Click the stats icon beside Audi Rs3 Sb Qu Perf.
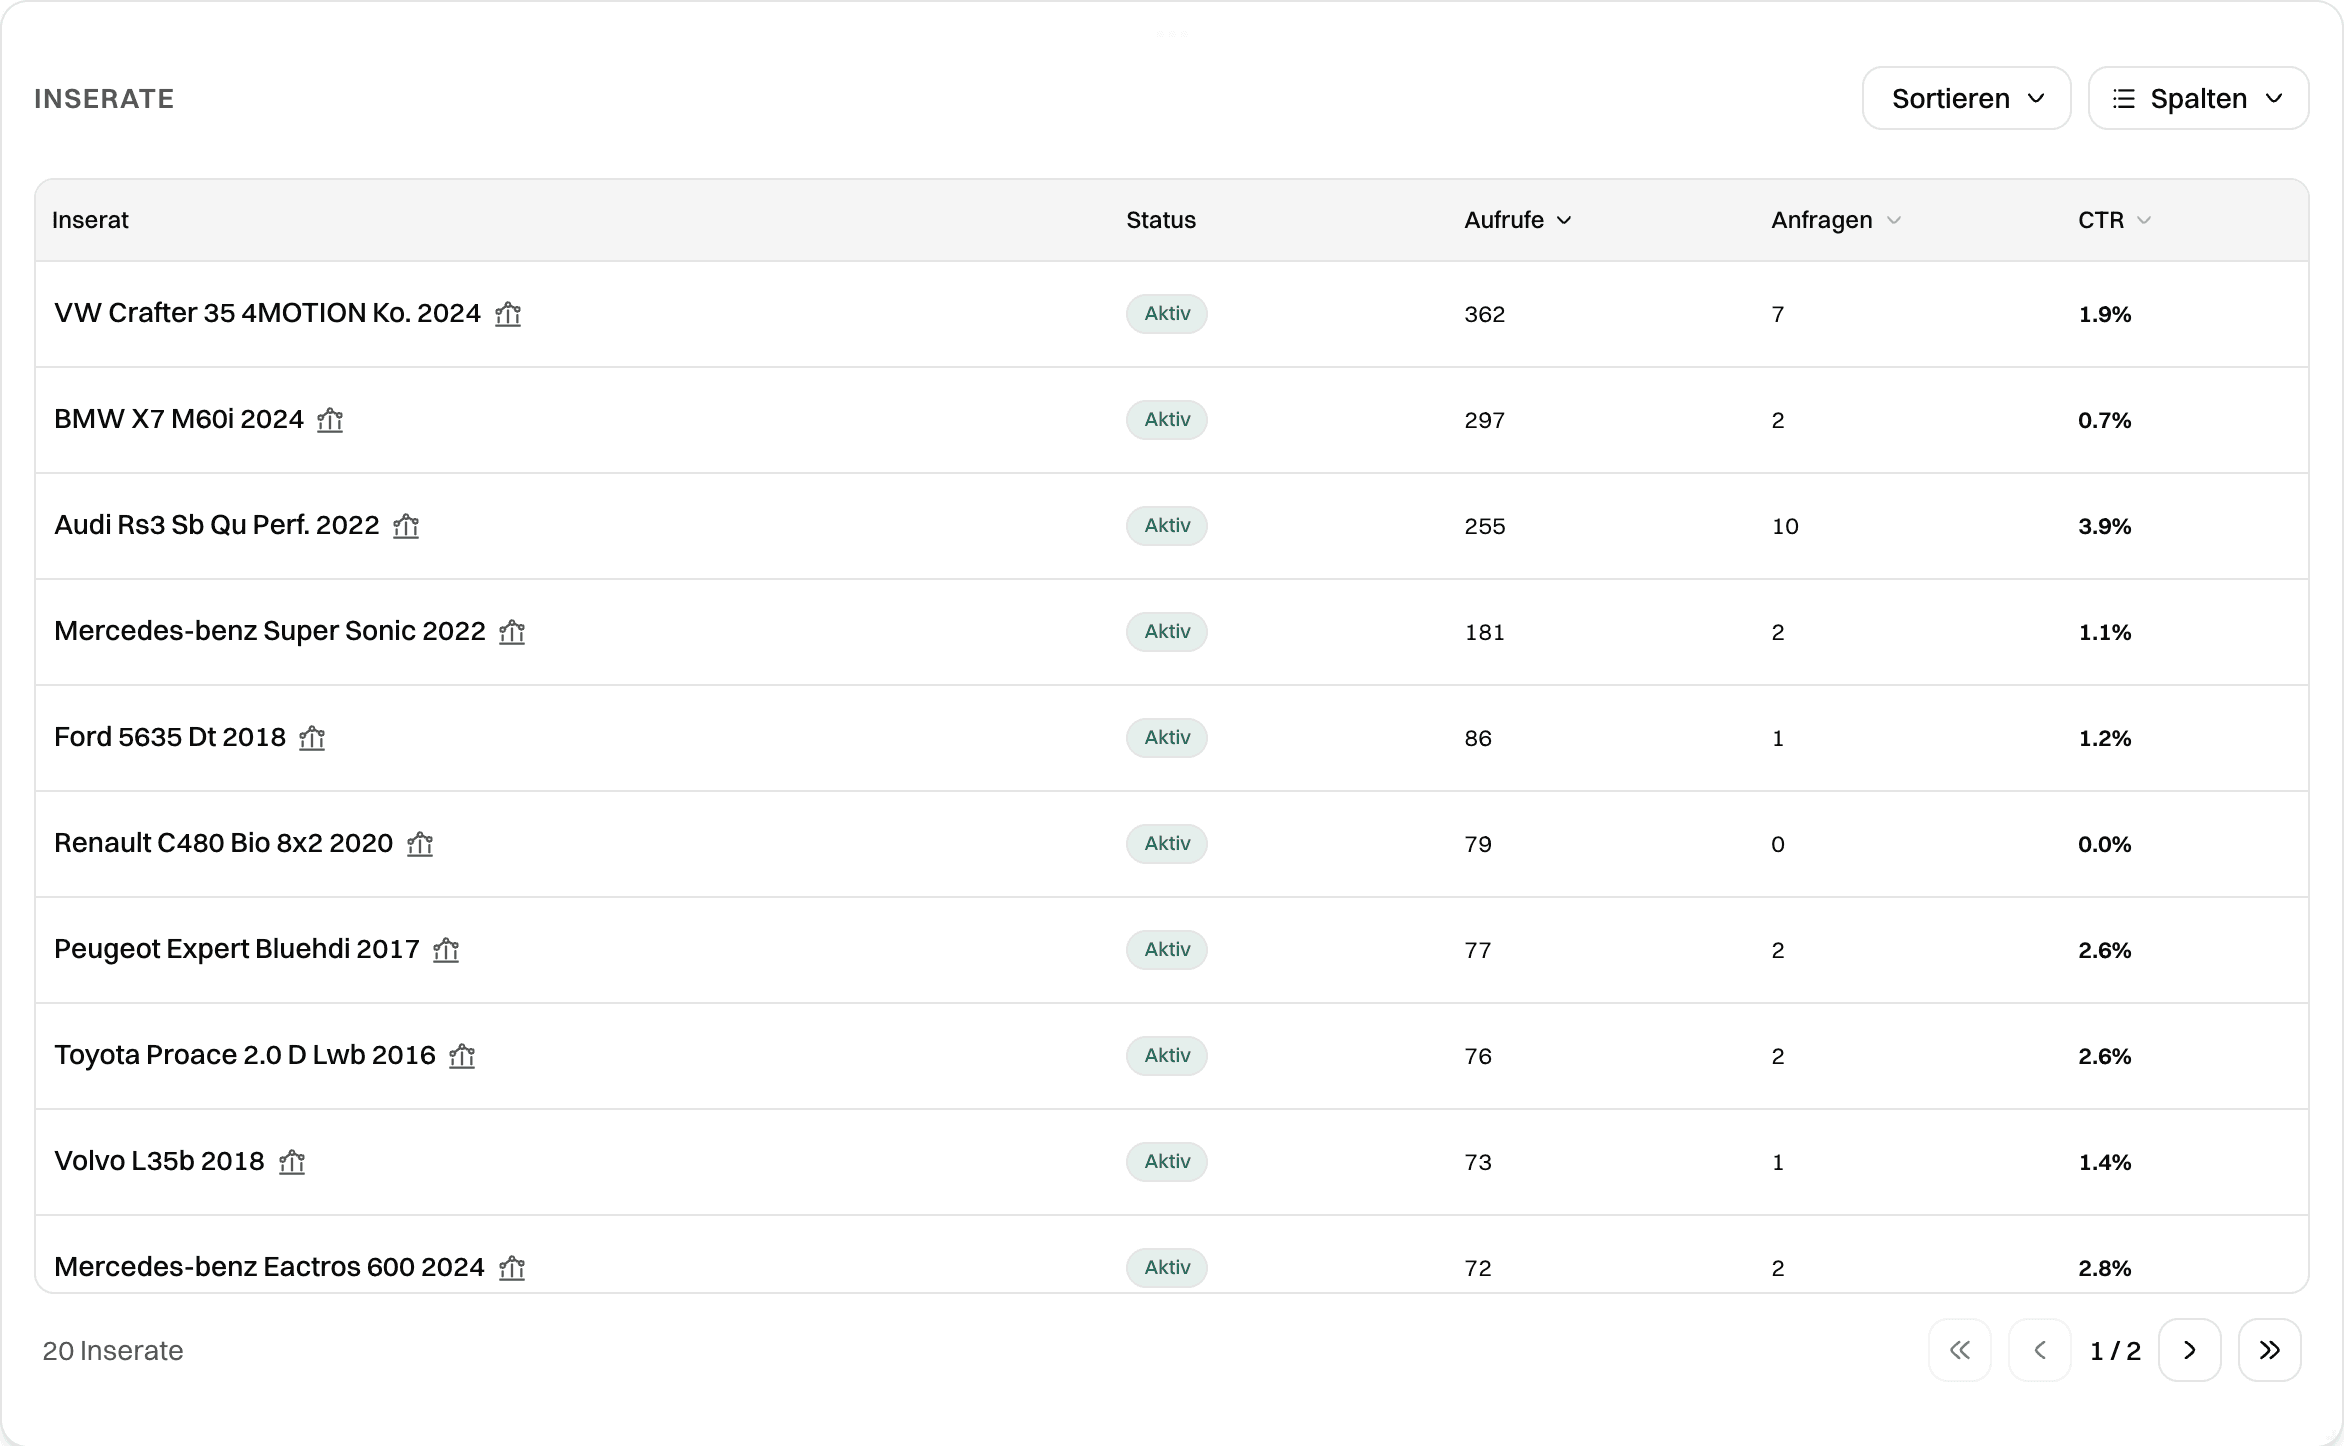 (x=406, y=526)
